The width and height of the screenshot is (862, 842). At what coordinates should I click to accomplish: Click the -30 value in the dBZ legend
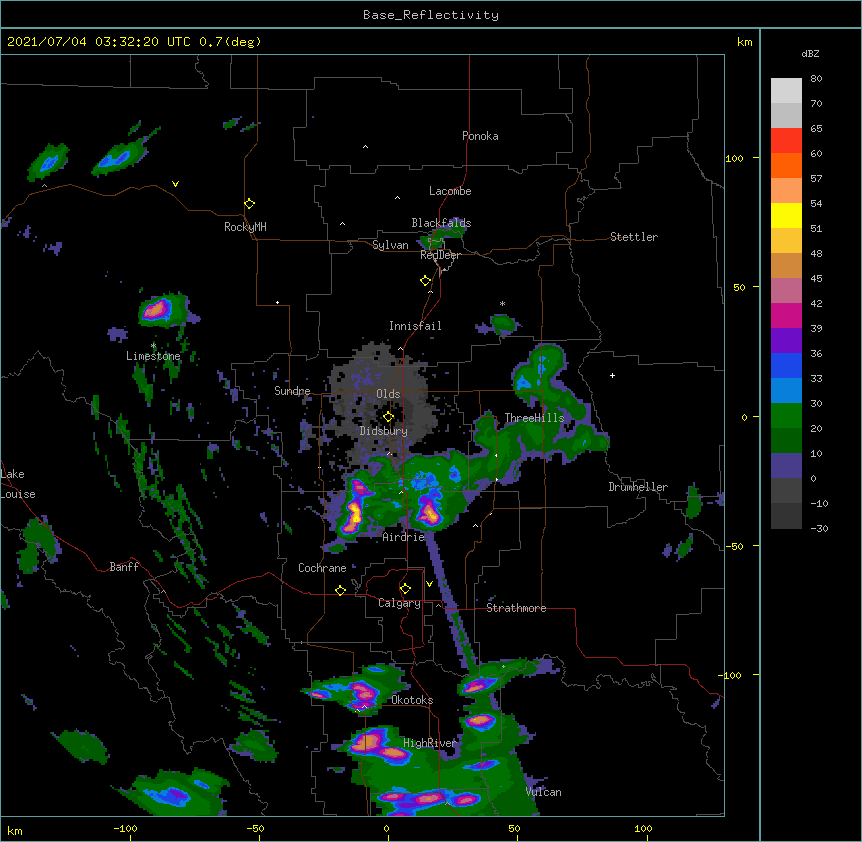[819, 528]
